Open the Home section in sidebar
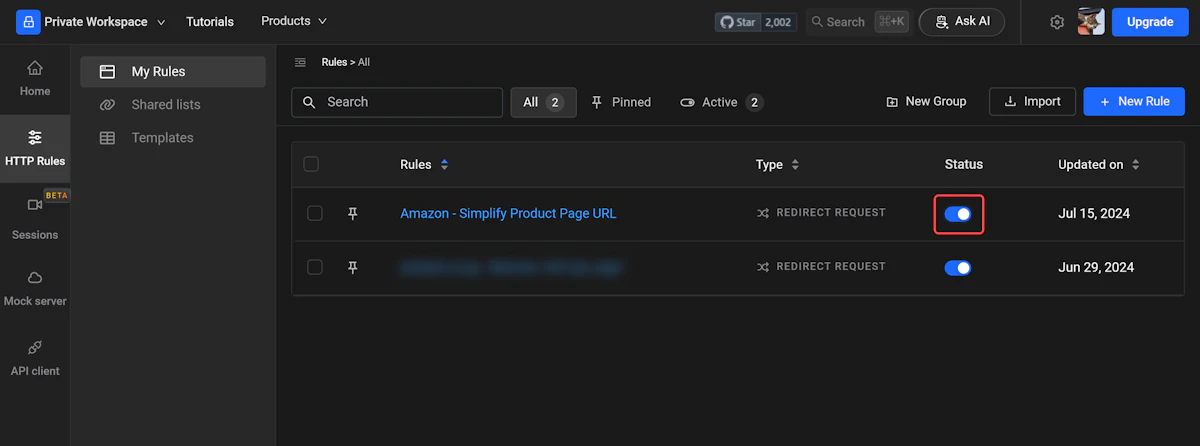 [x=35, y=78]
